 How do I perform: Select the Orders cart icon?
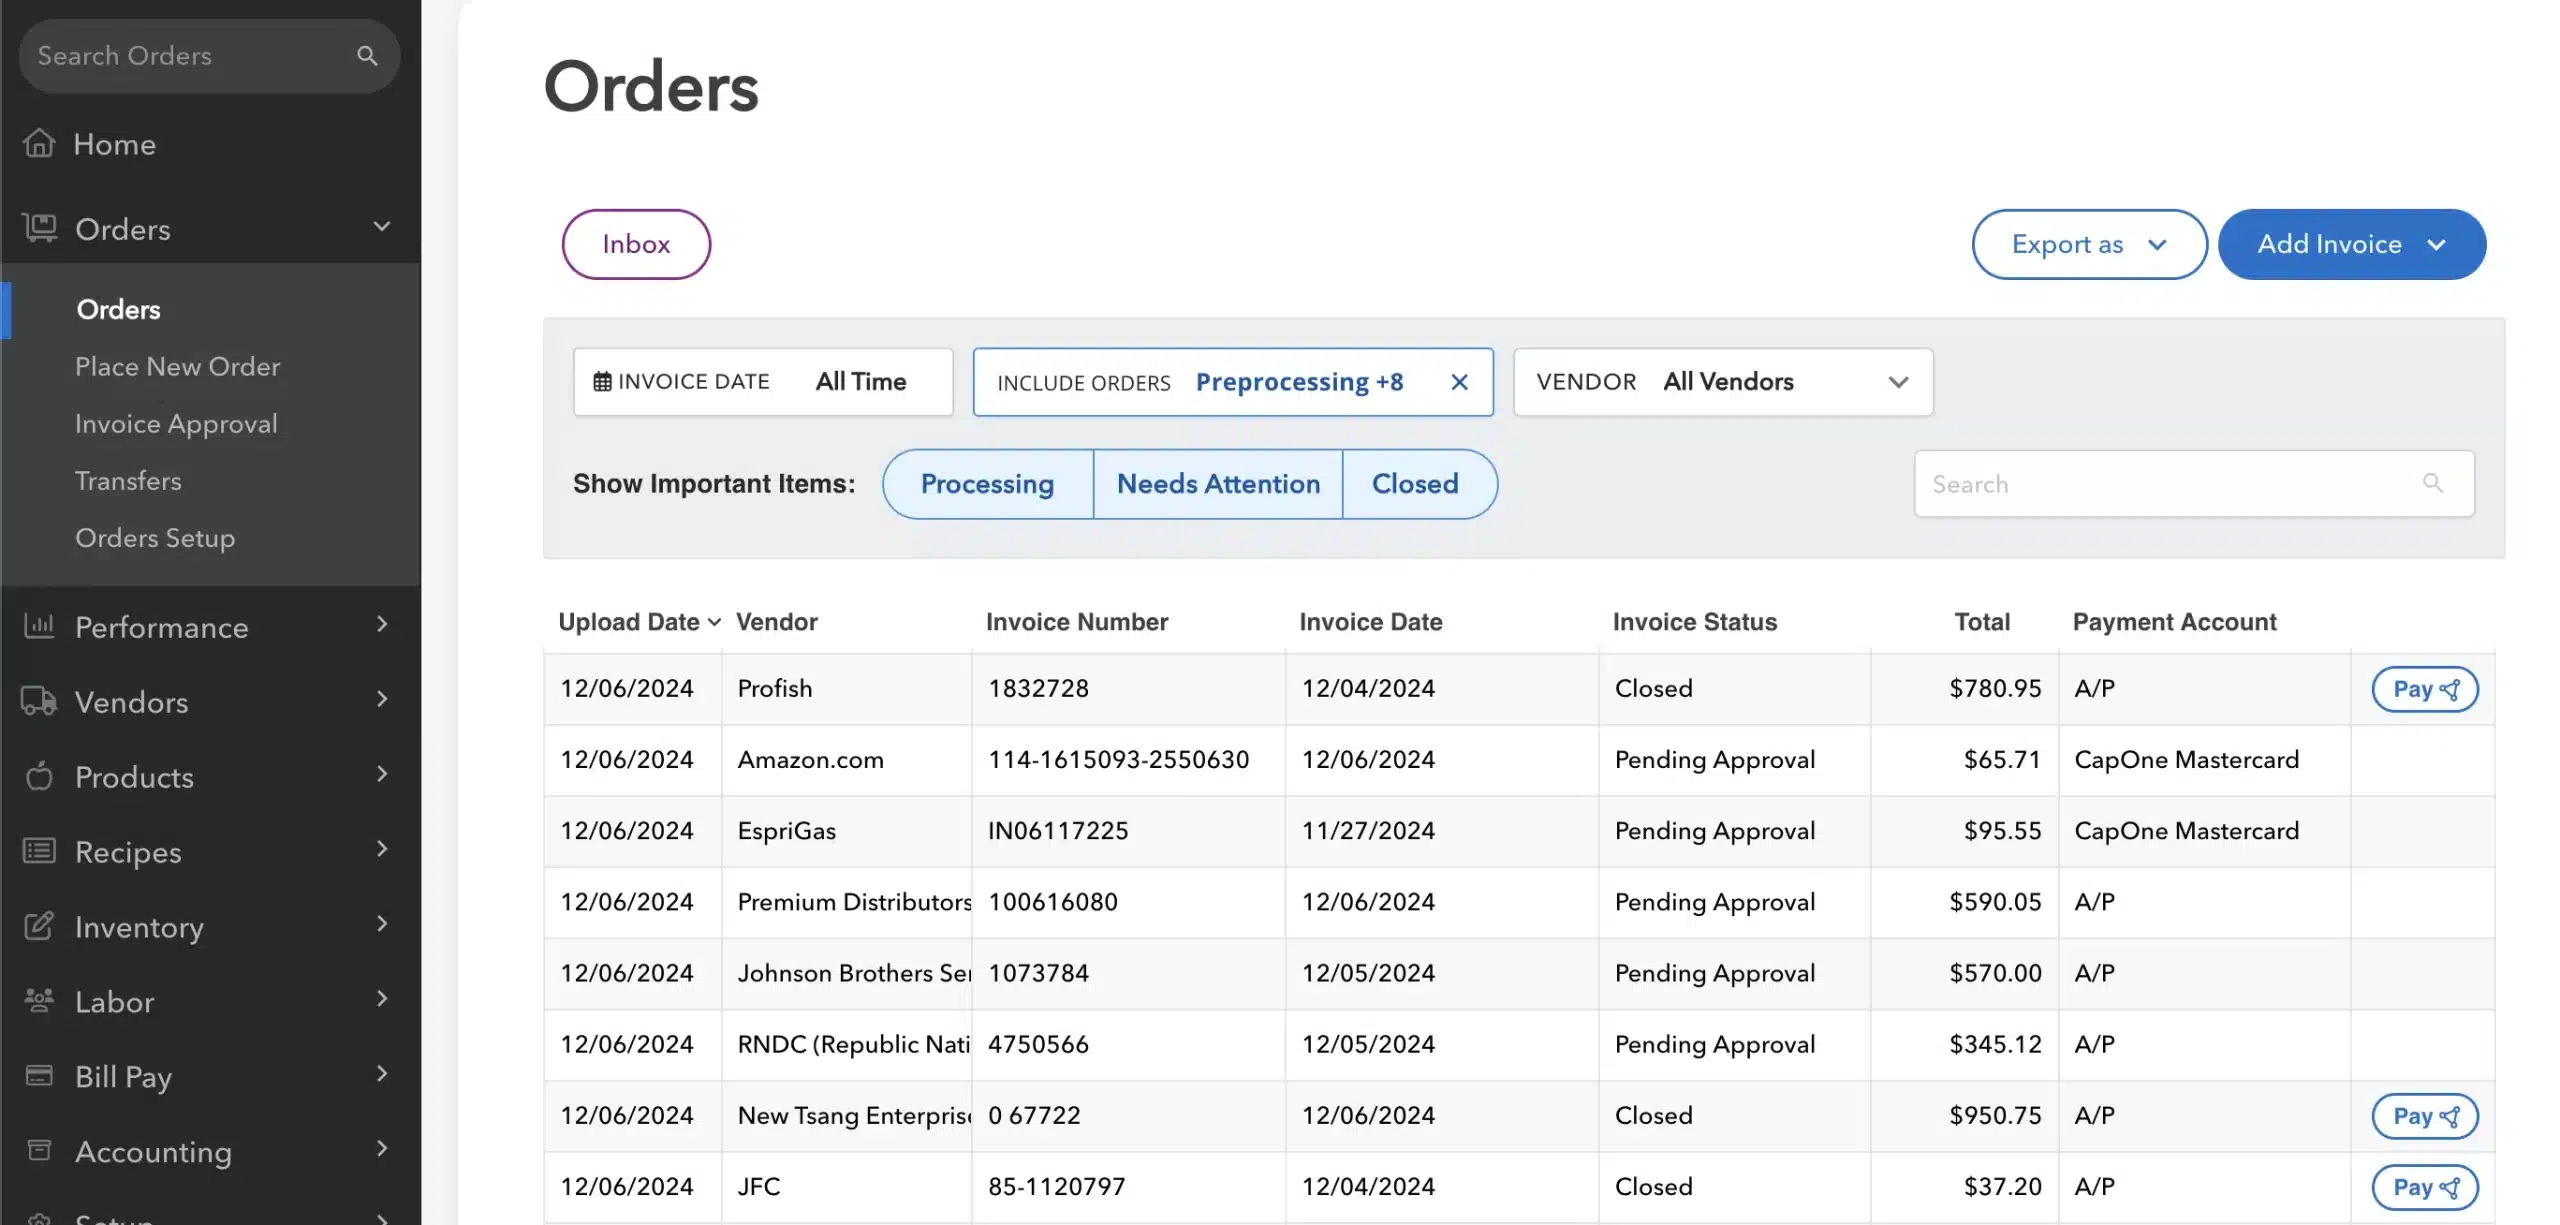pos(40,228)
